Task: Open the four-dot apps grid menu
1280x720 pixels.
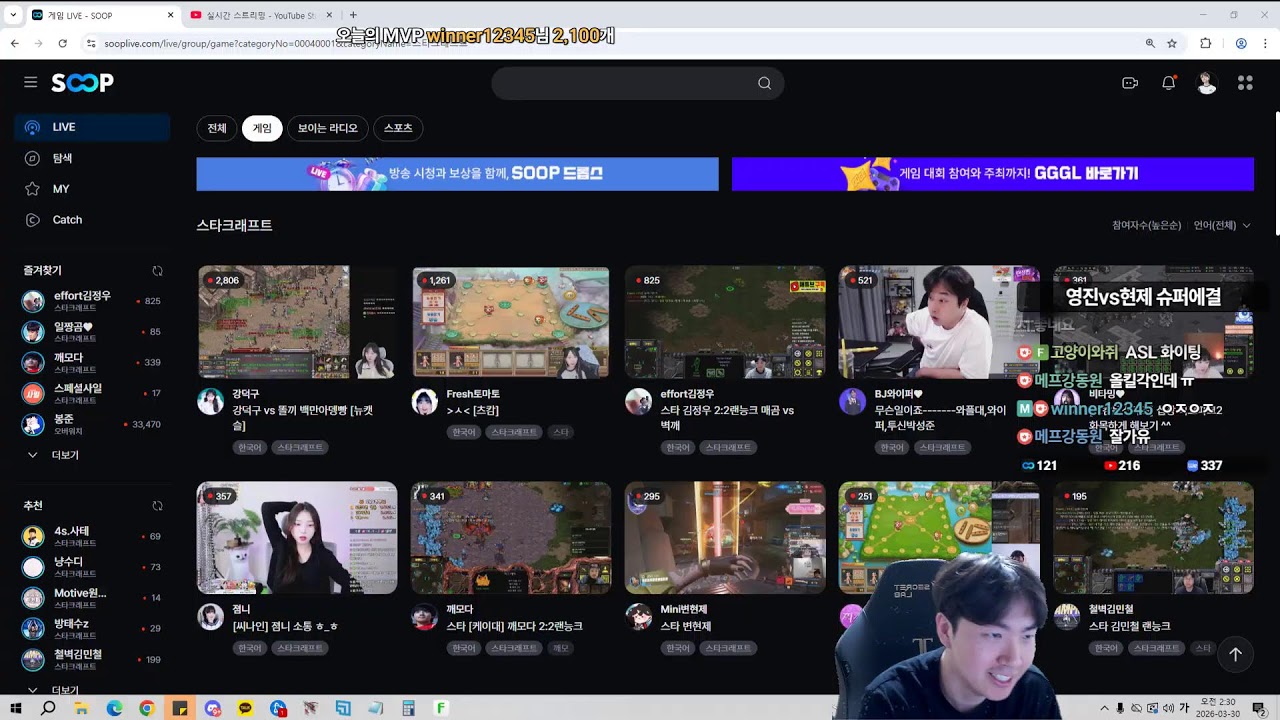Action: point(1245,83)
